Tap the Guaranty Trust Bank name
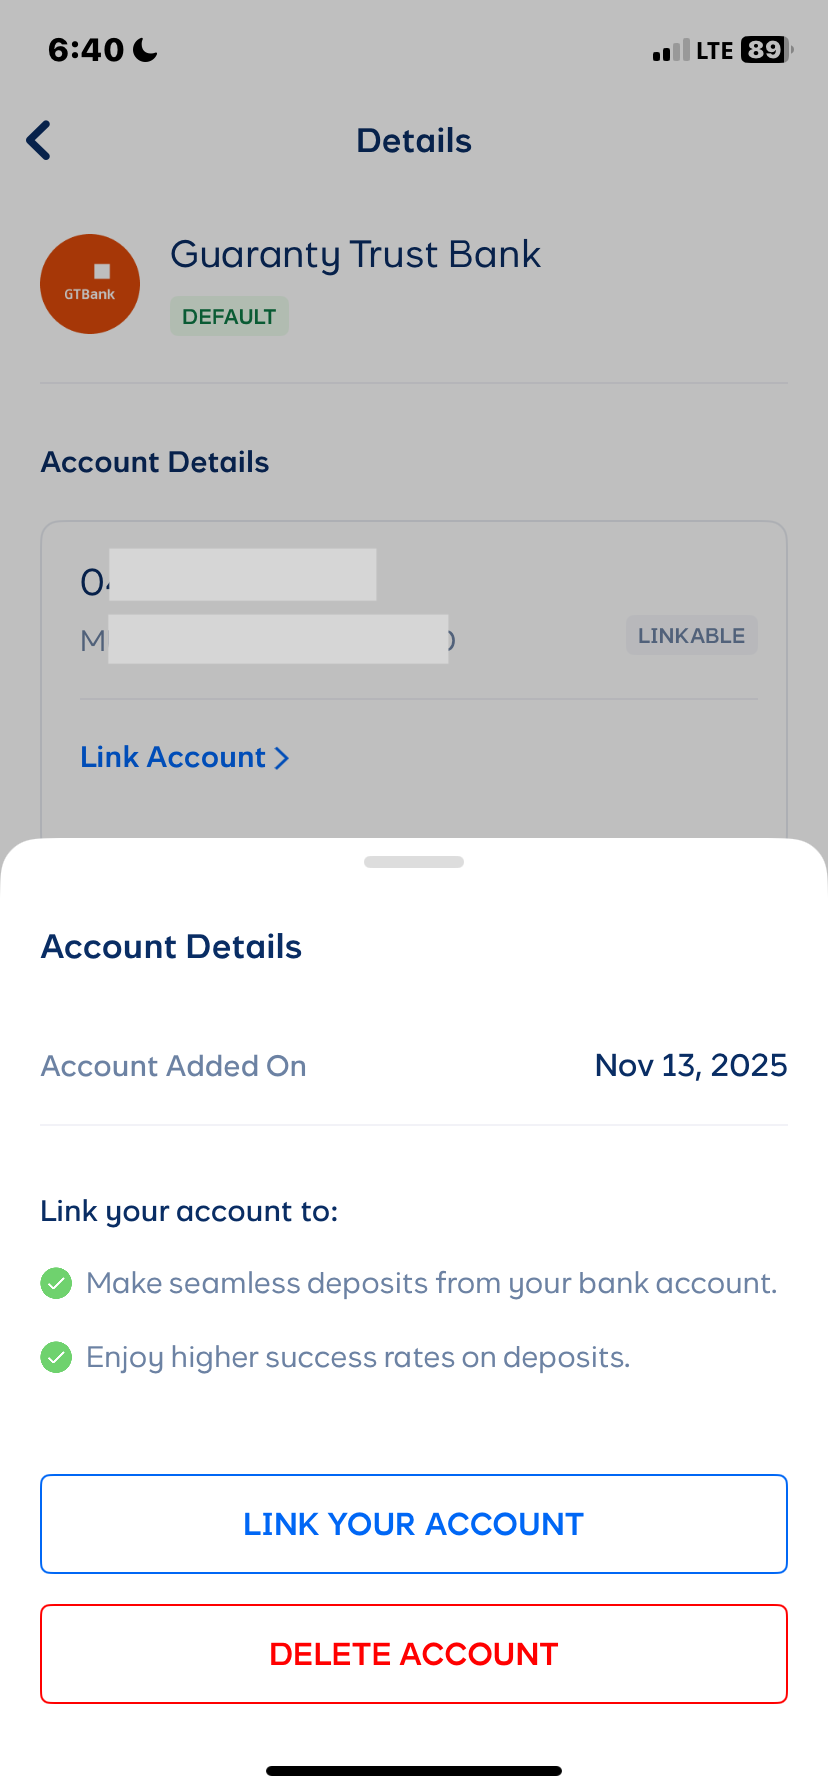The image size is (828, 1792). 355,255
